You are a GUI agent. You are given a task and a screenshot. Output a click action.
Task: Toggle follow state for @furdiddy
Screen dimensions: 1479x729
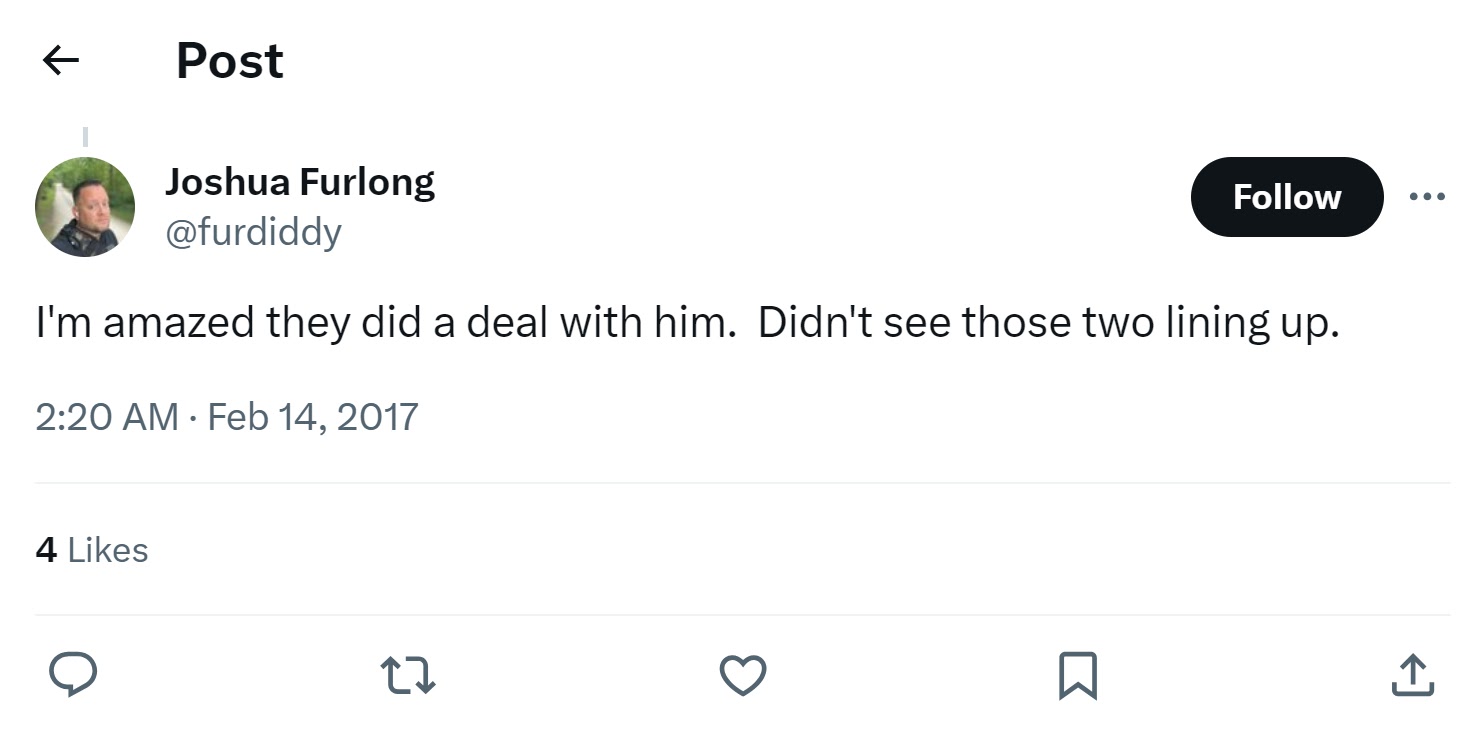(1286, 197)
